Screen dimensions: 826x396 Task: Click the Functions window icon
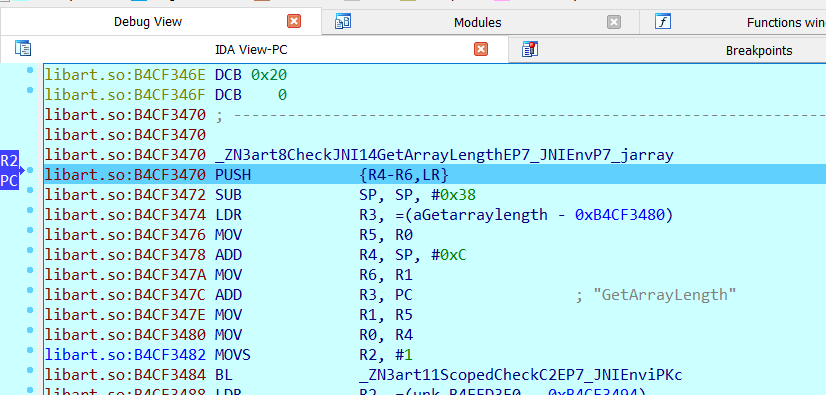[x=662, y=22]
